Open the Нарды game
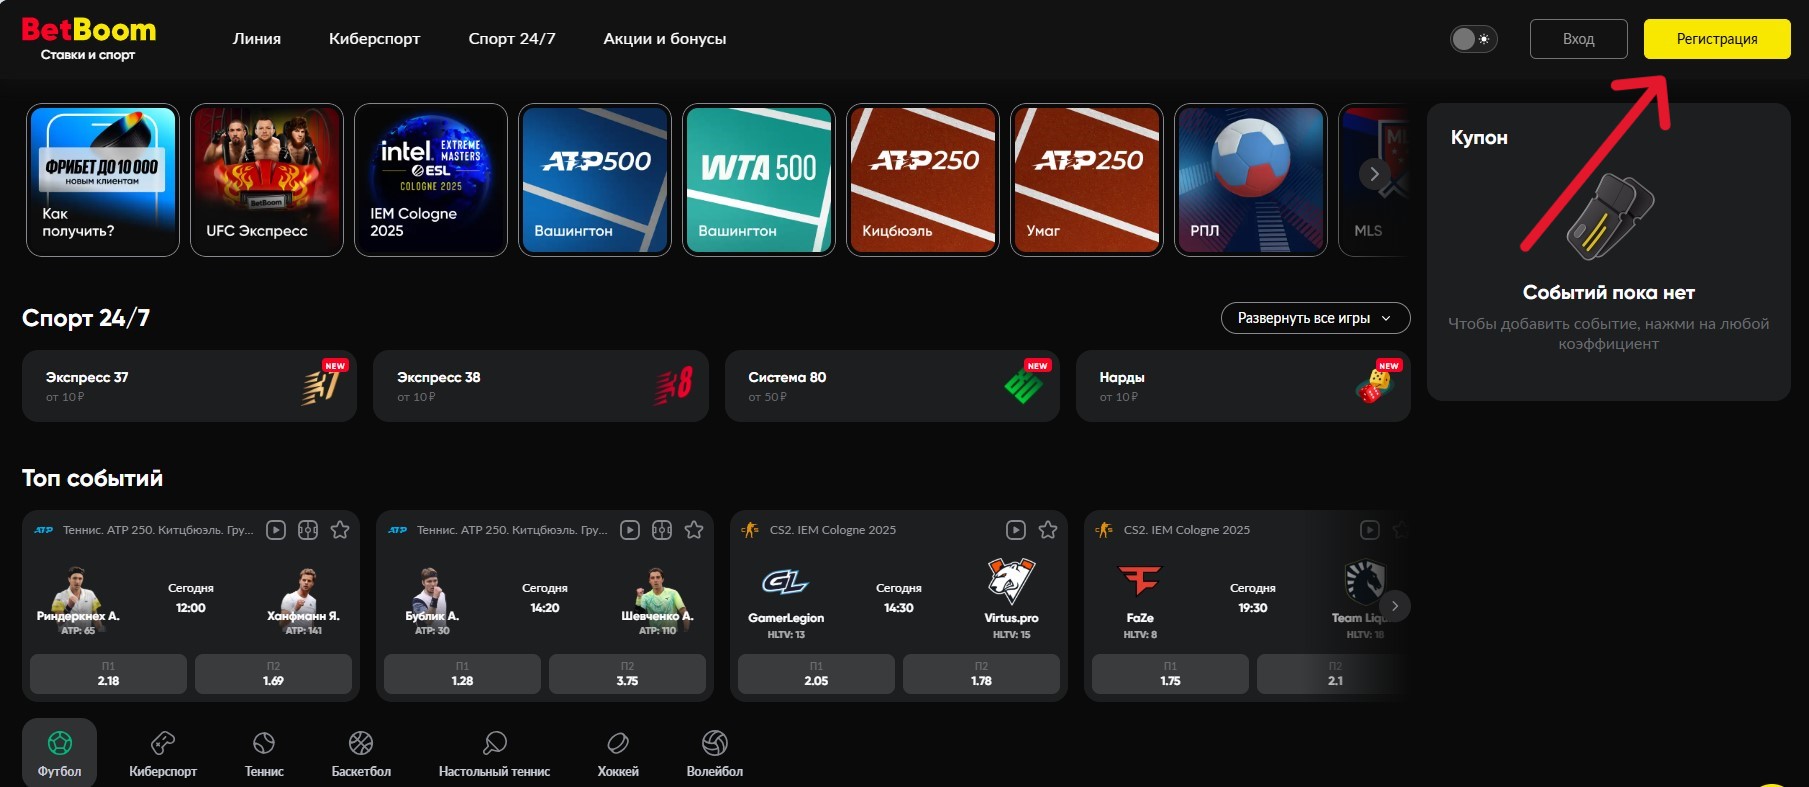The height and width of the screenshot is (787, 1809). pyautogui.click(x=1243, y=386)
